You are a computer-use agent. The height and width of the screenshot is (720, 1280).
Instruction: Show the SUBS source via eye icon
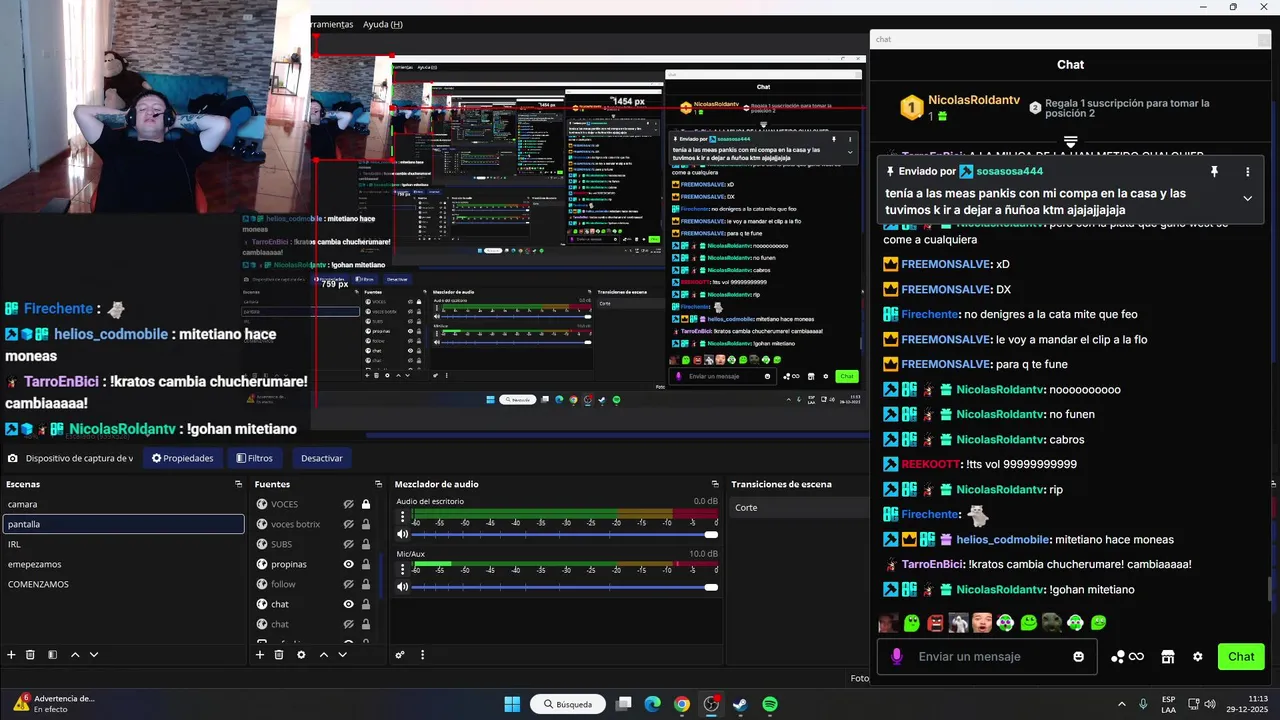click(x=348, y=544)
